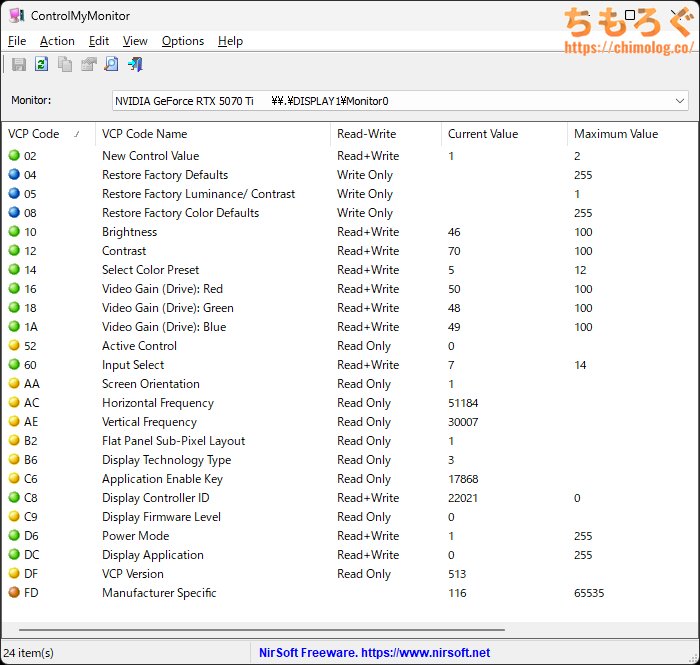Open the Edit menu
The image size is (700, 665).
(99, 41)
